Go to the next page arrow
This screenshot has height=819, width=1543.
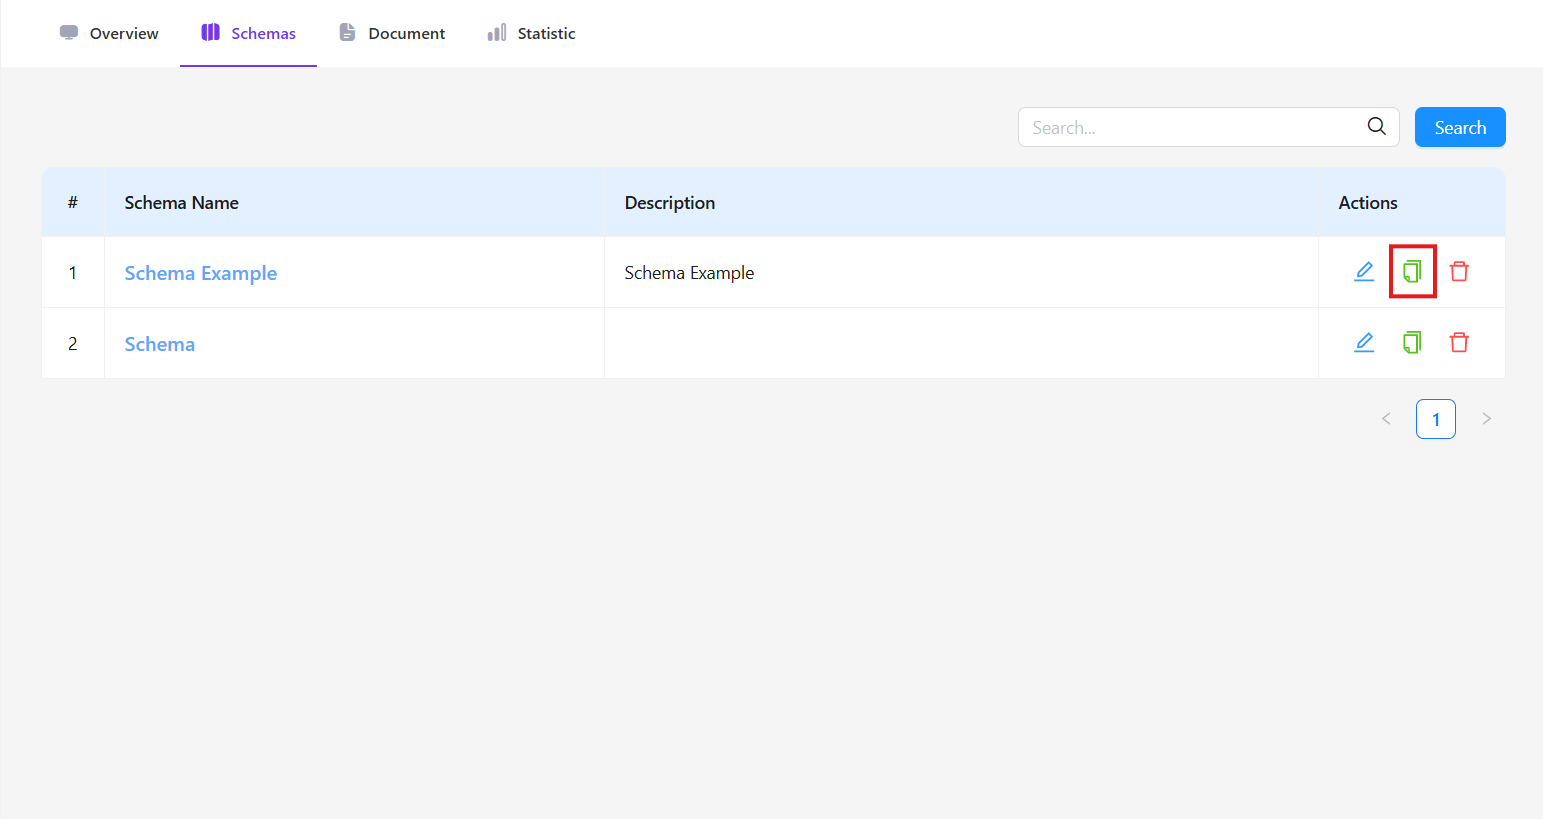click(x=1486, y=419)
